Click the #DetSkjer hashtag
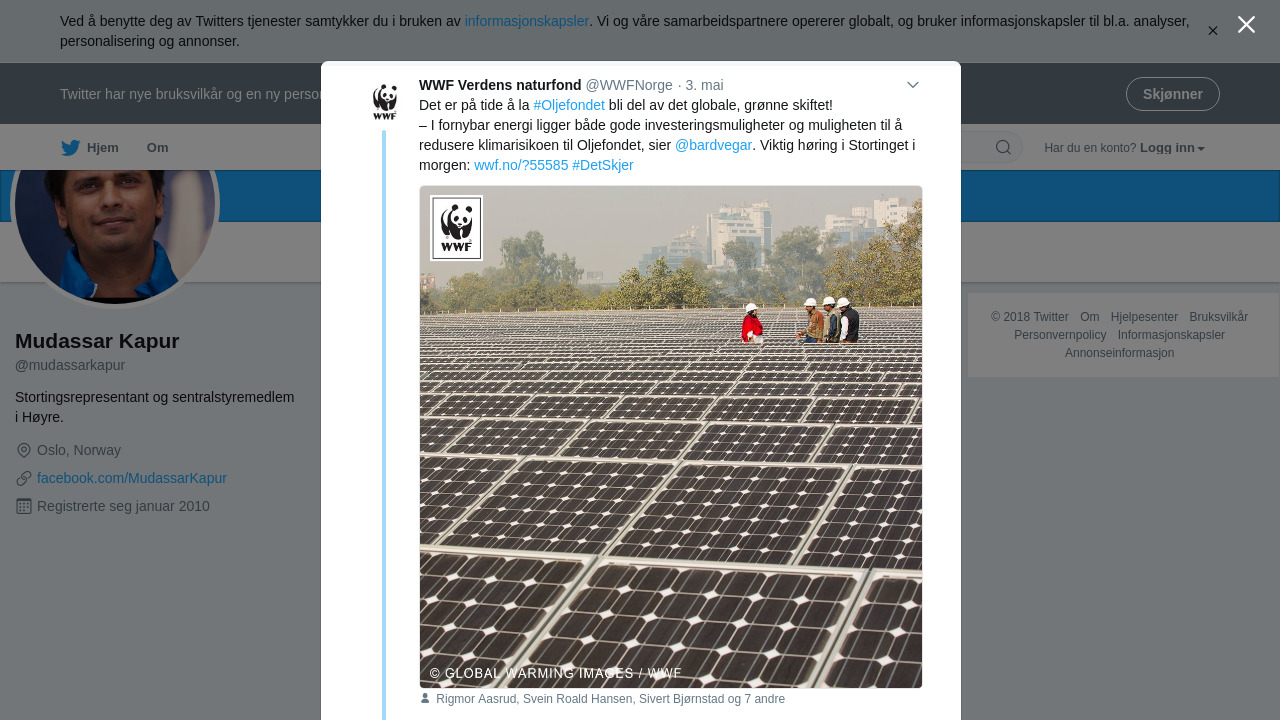The width and height of the screenshot is (1280, 720). coord(603,165)
